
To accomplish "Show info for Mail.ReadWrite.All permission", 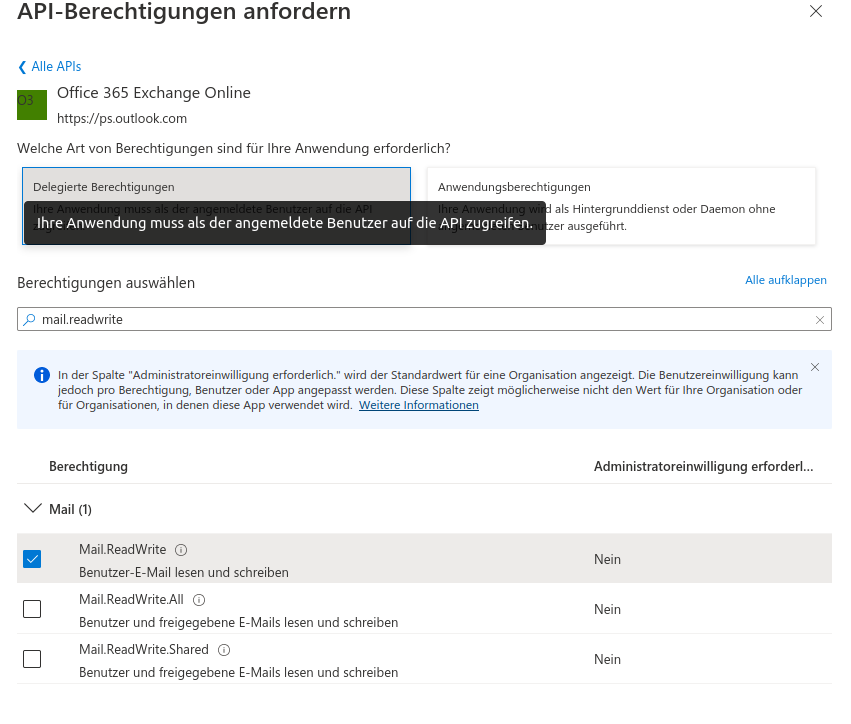I will (199, 600).
